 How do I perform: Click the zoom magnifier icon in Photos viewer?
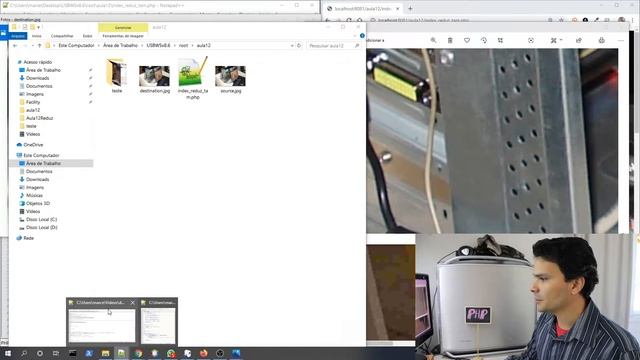point(433,40)
